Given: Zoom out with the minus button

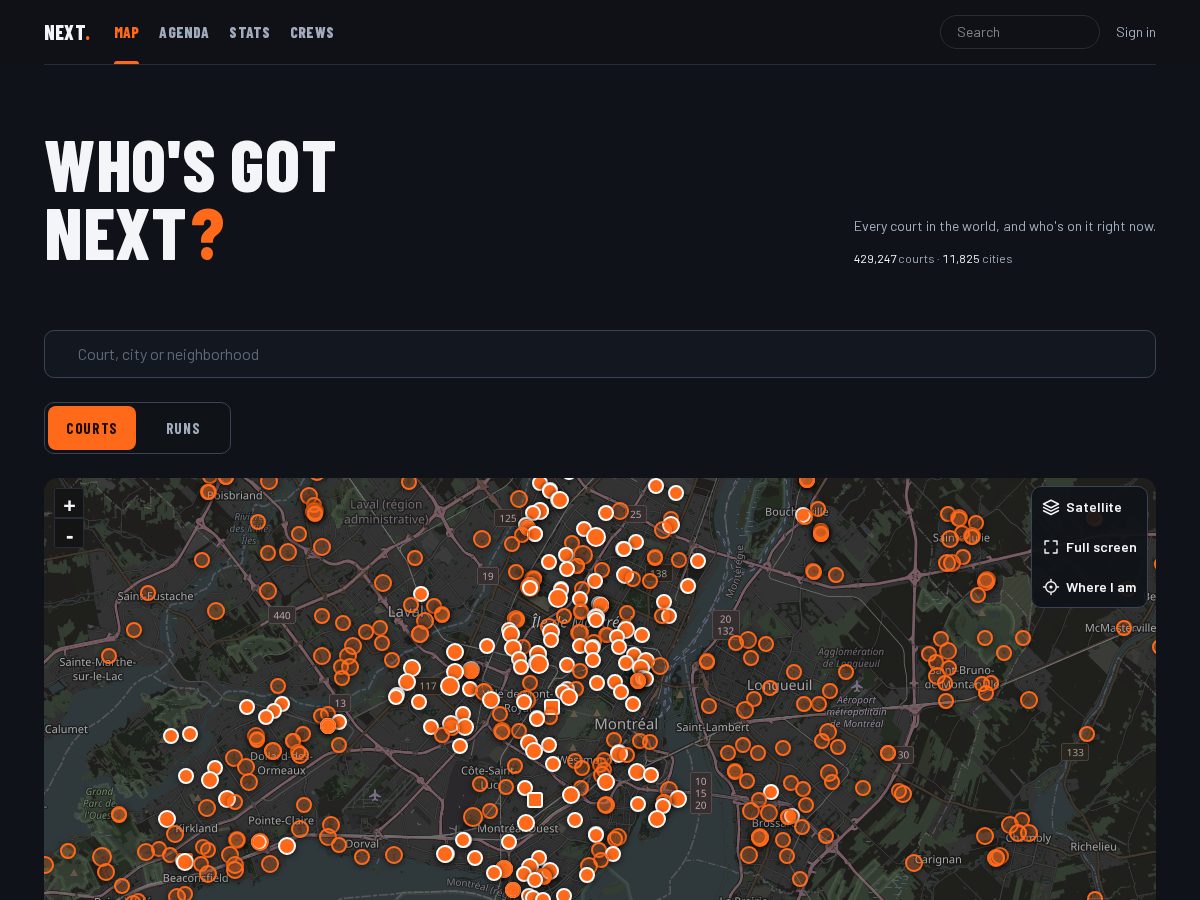Looking at the screenshot, I should pos(69,535).
